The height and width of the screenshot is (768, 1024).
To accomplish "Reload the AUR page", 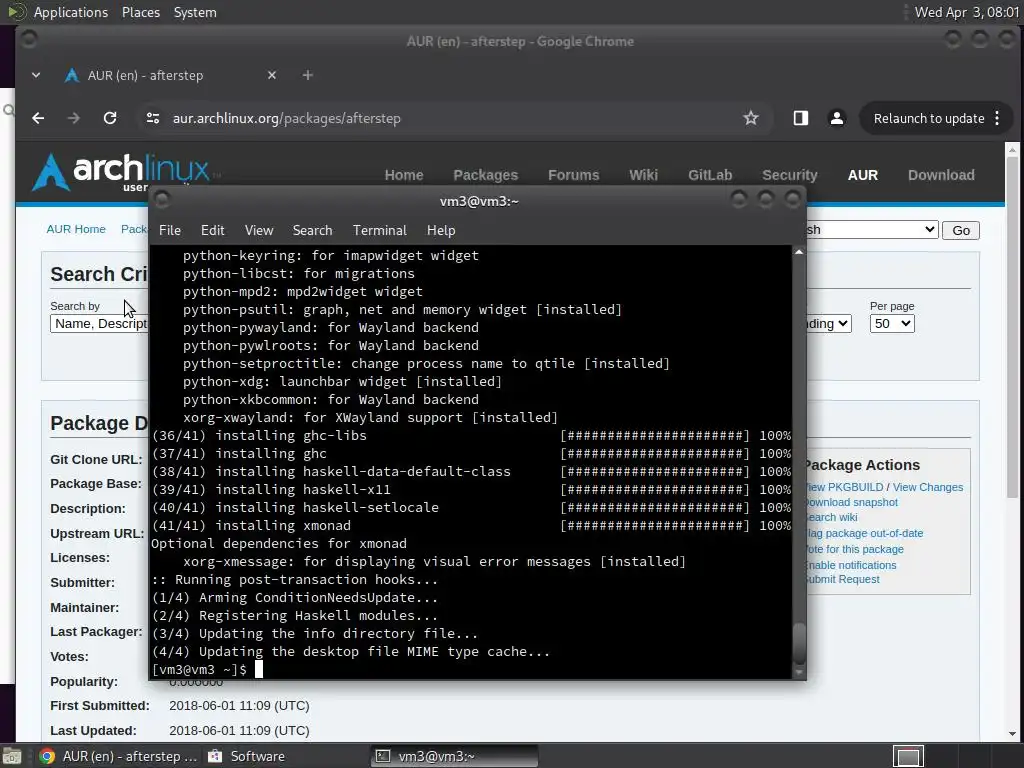I will 110,118.
